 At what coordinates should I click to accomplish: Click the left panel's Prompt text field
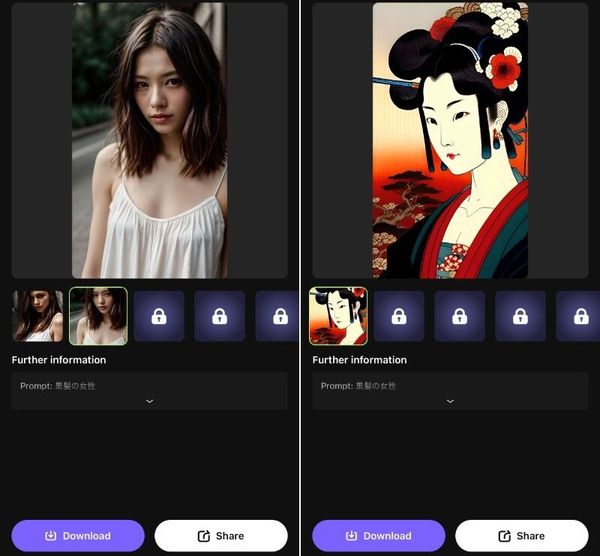point(149,391)
